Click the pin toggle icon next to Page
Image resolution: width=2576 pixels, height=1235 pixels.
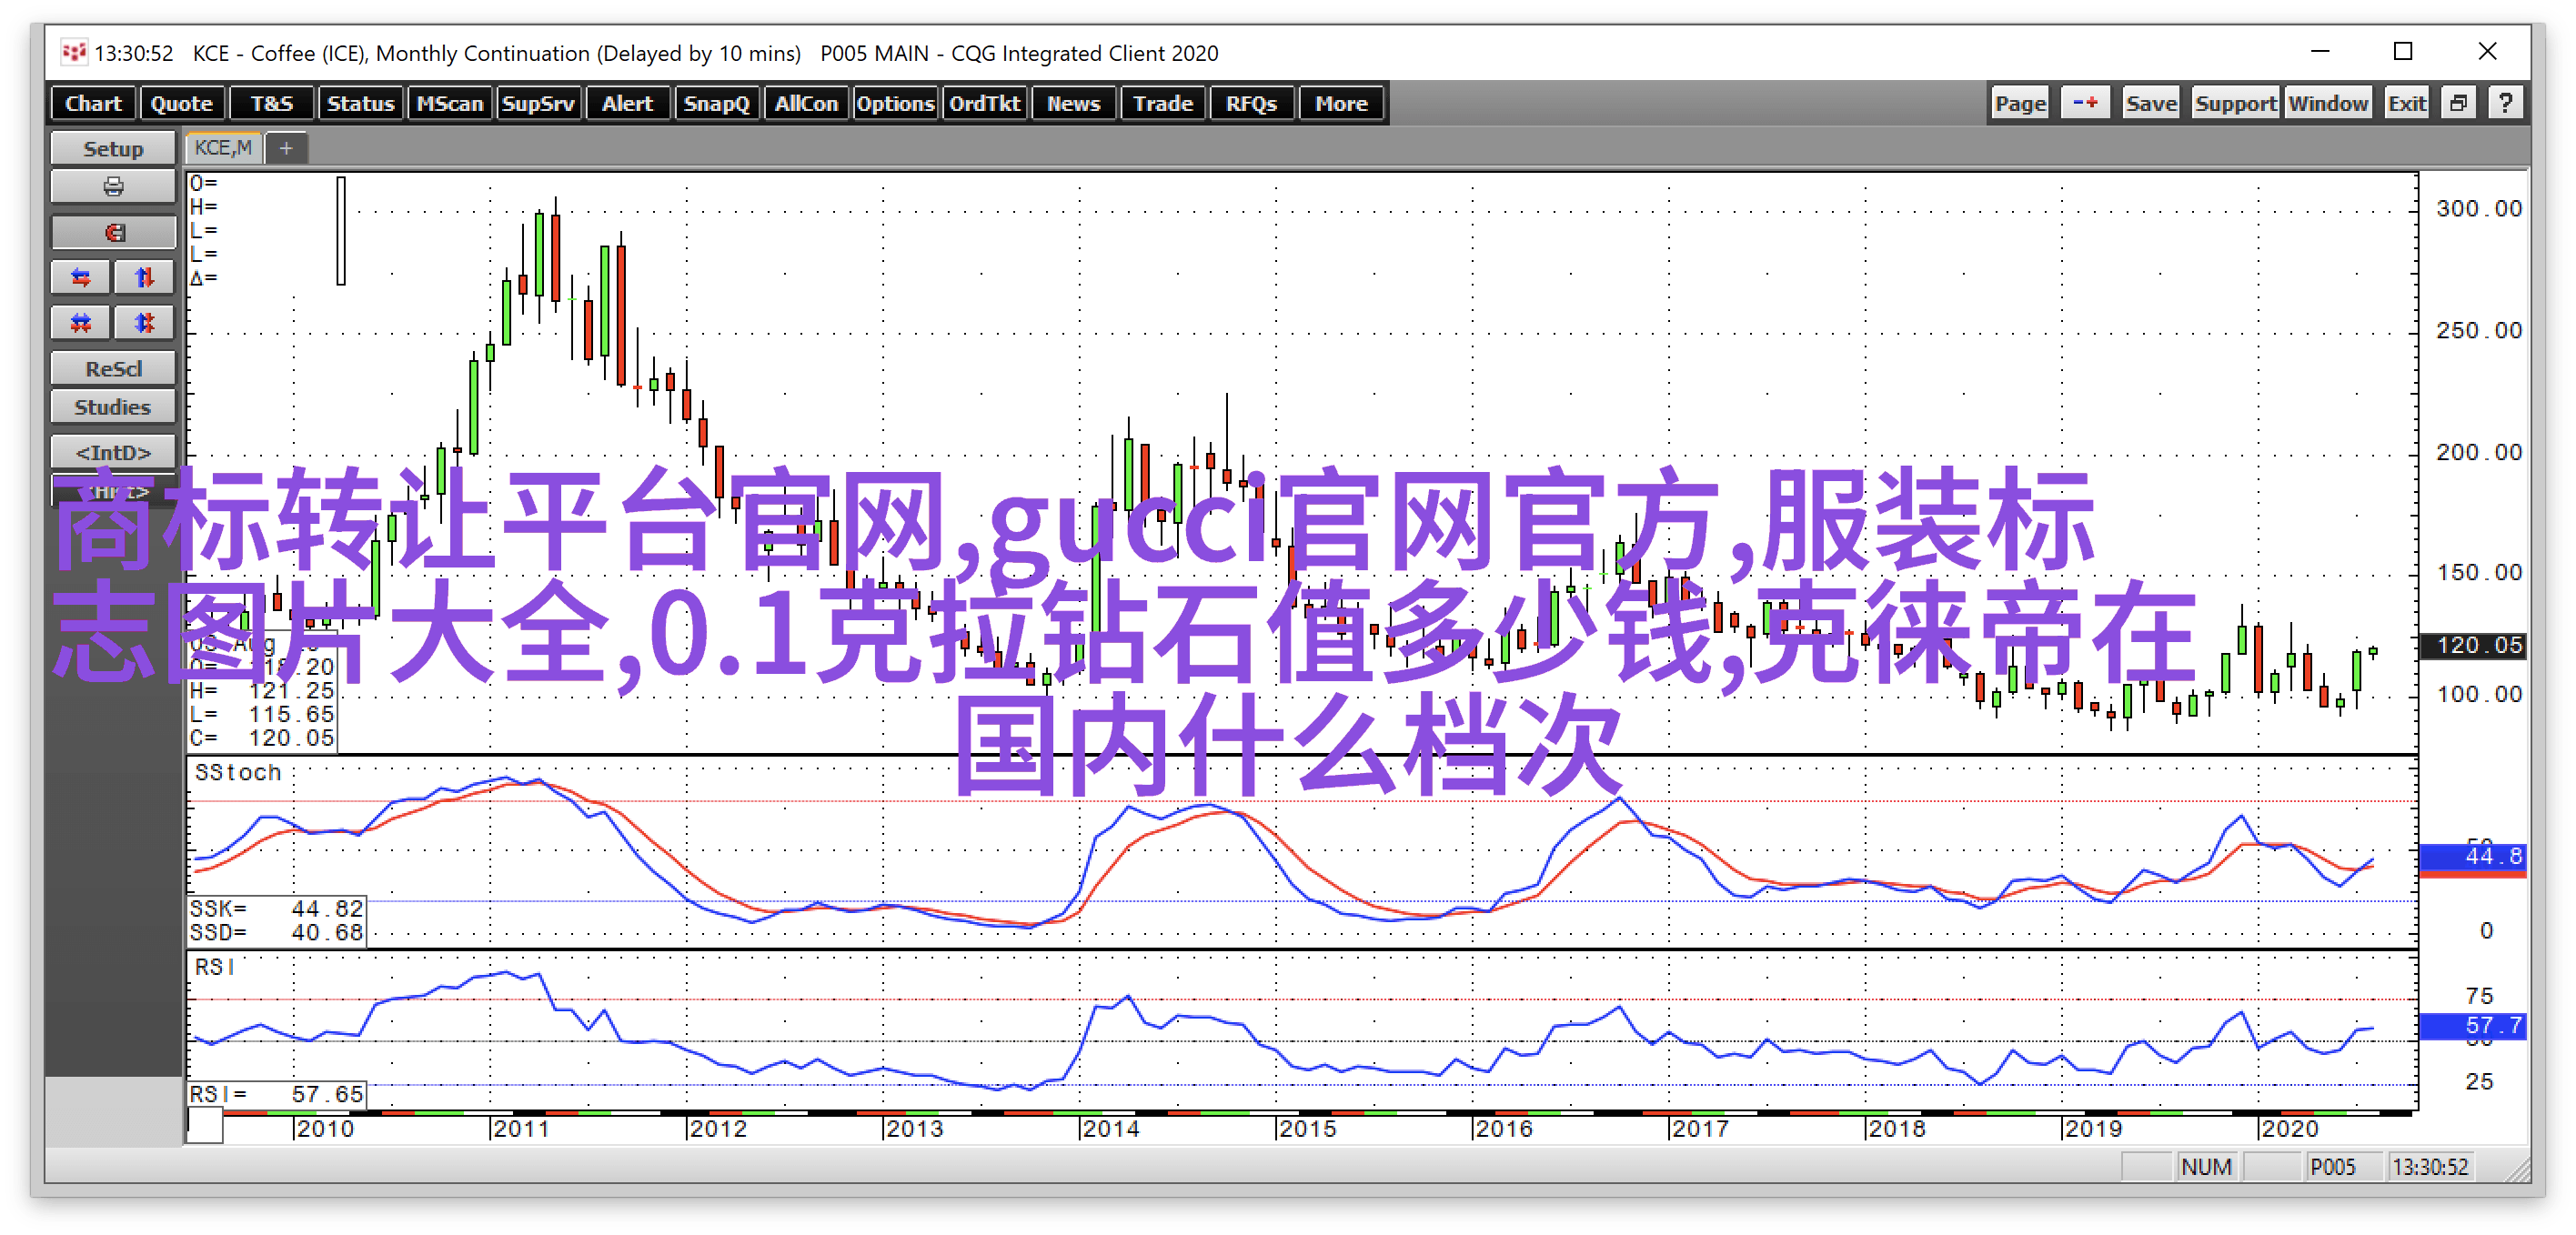pyautogui.click(x=2085, y=103)
